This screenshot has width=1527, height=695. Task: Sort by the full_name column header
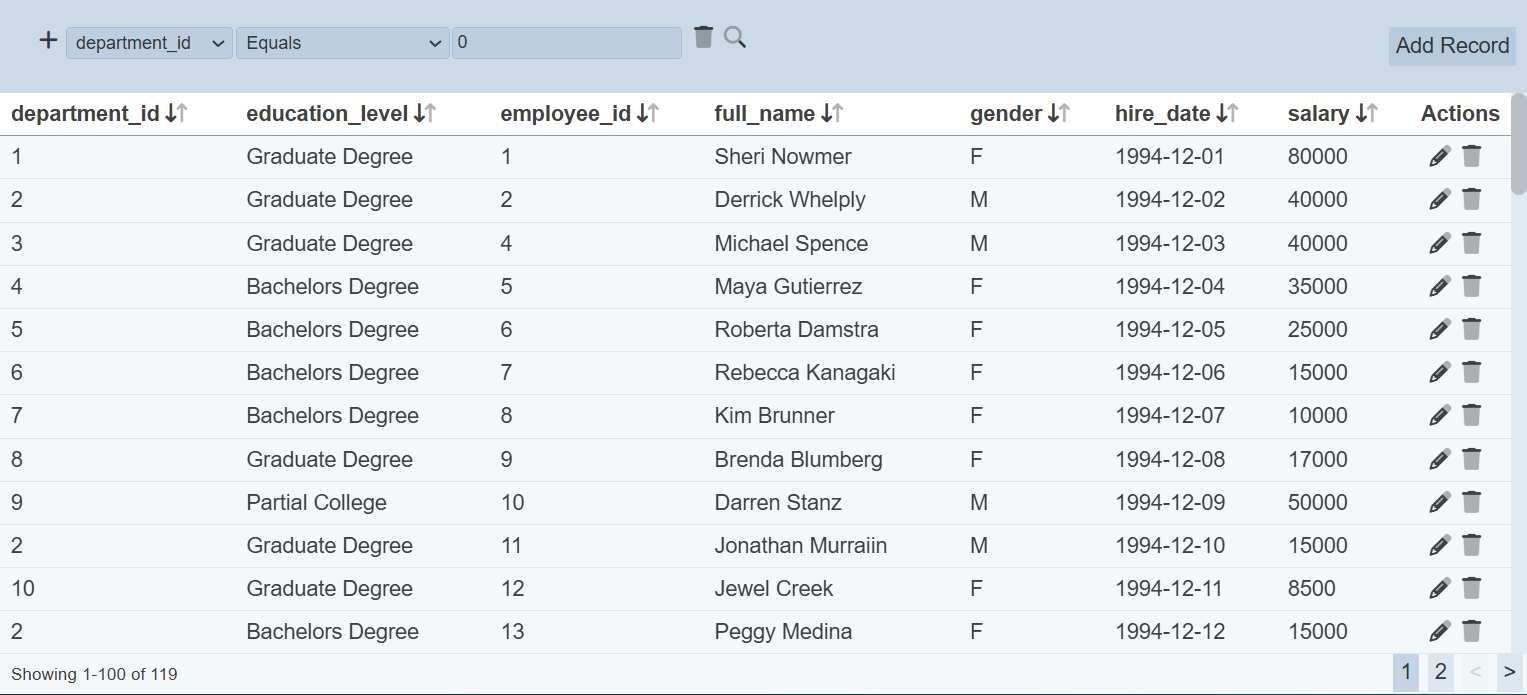coord(831,114)
